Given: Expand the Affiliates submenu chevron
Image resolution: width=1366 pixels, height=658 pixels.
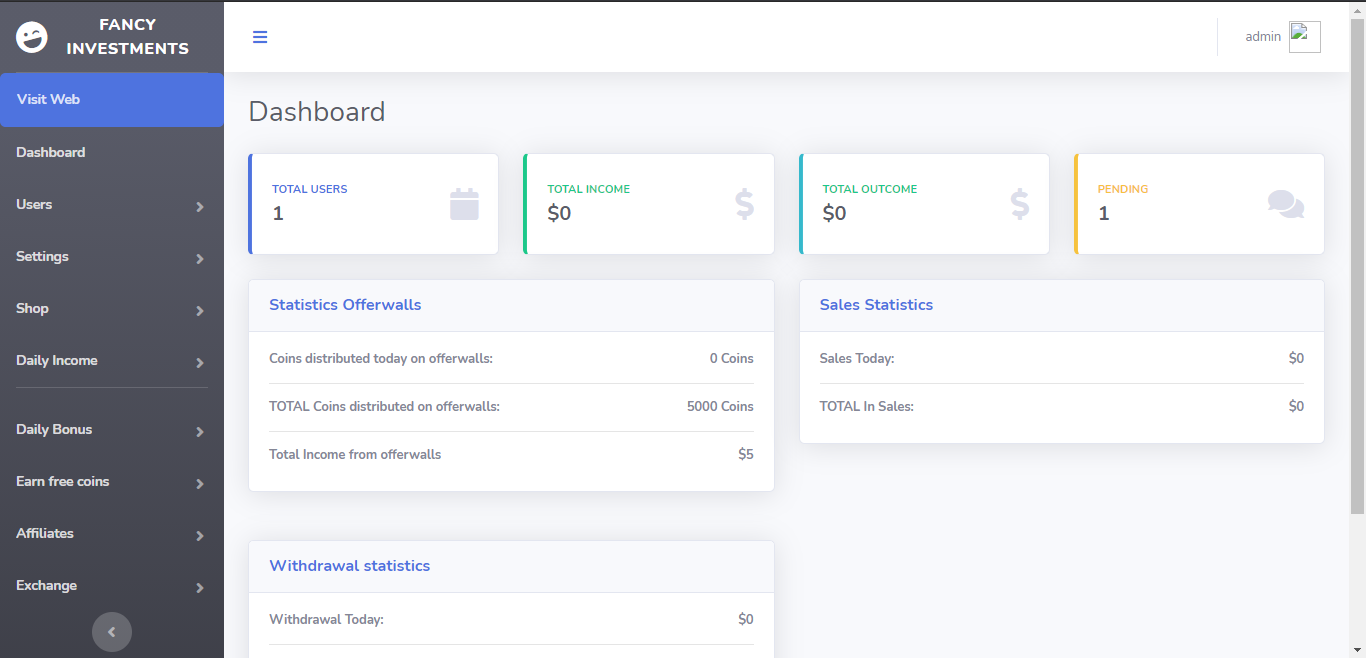Looking at the screenshot, I should coord(200,535).
